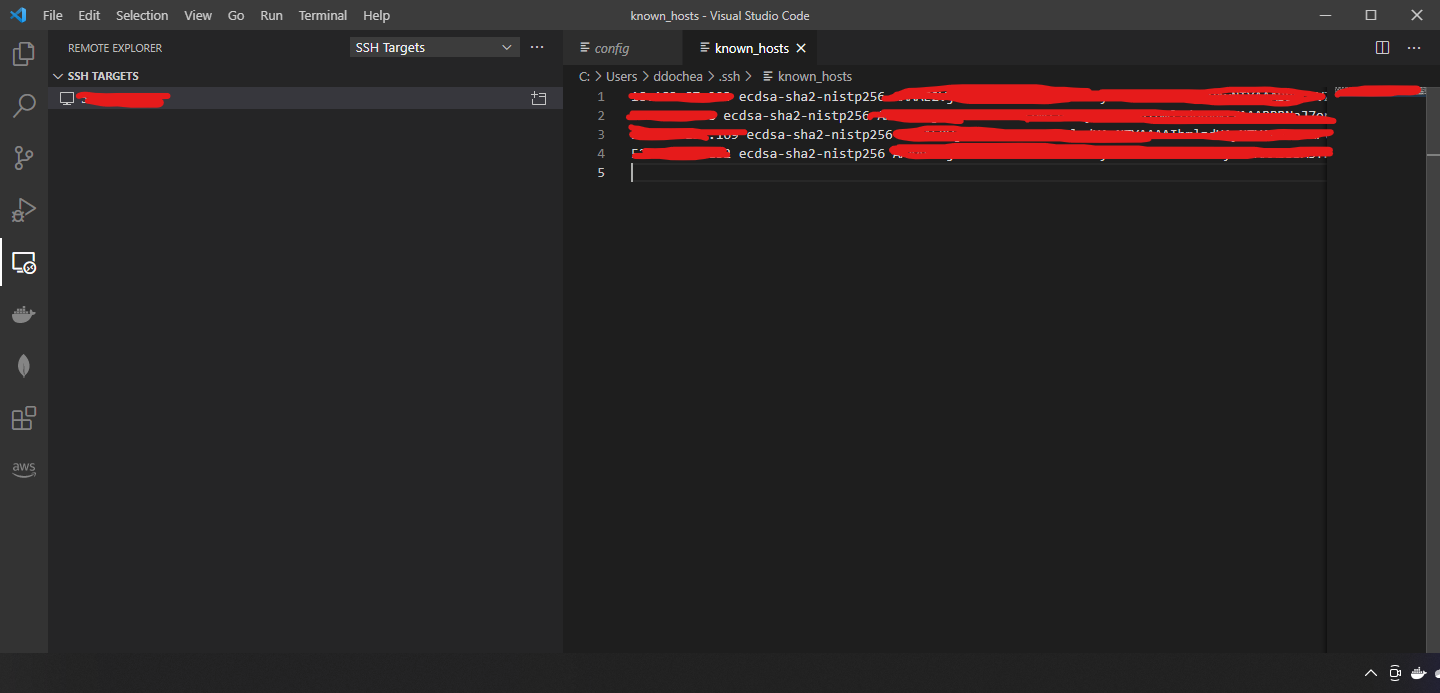Image resolution: width=1440 pixels, height=693 pixels.
Task: Click Users in the breadcrumb
Action: (621, 76)
